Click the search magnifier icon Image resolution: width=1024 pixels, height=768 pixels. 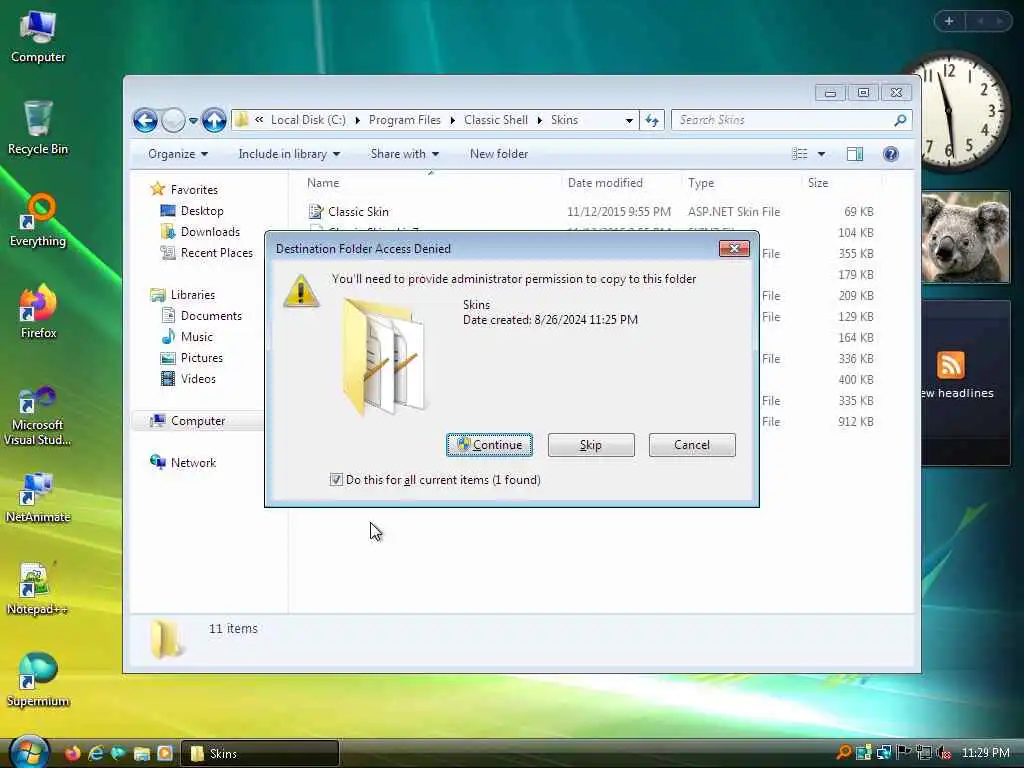pyautogui.click(x=901, y=120)
